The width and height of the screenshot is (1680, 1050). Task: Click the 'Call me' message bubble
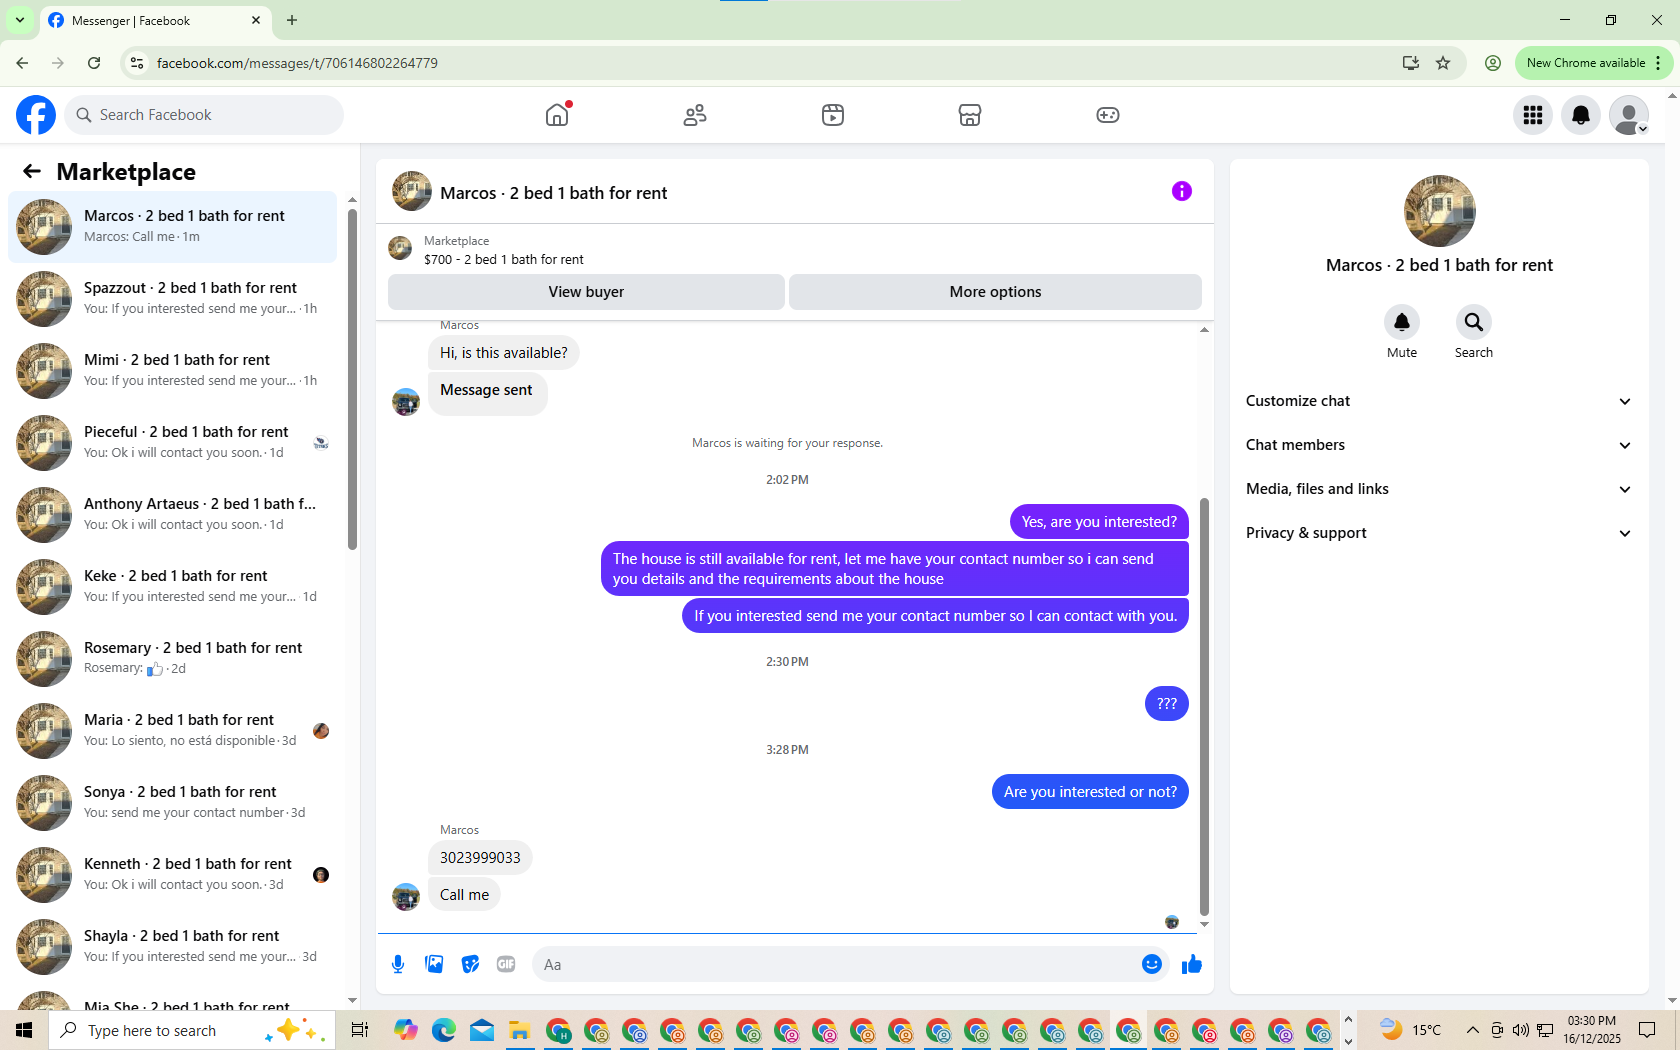(x=465, y=895)
